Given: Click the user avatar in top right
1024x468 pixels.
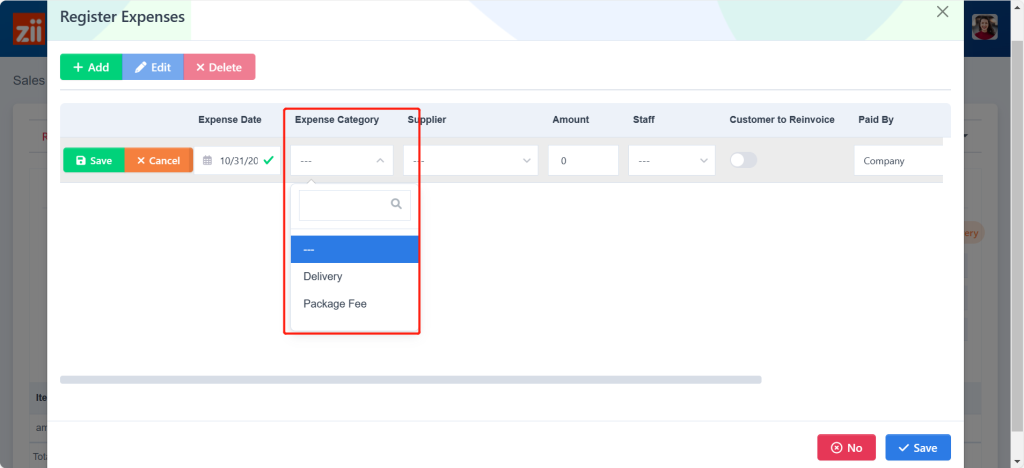Looking at the screenshot, I should pyautogui.click(x=987, y=28).
